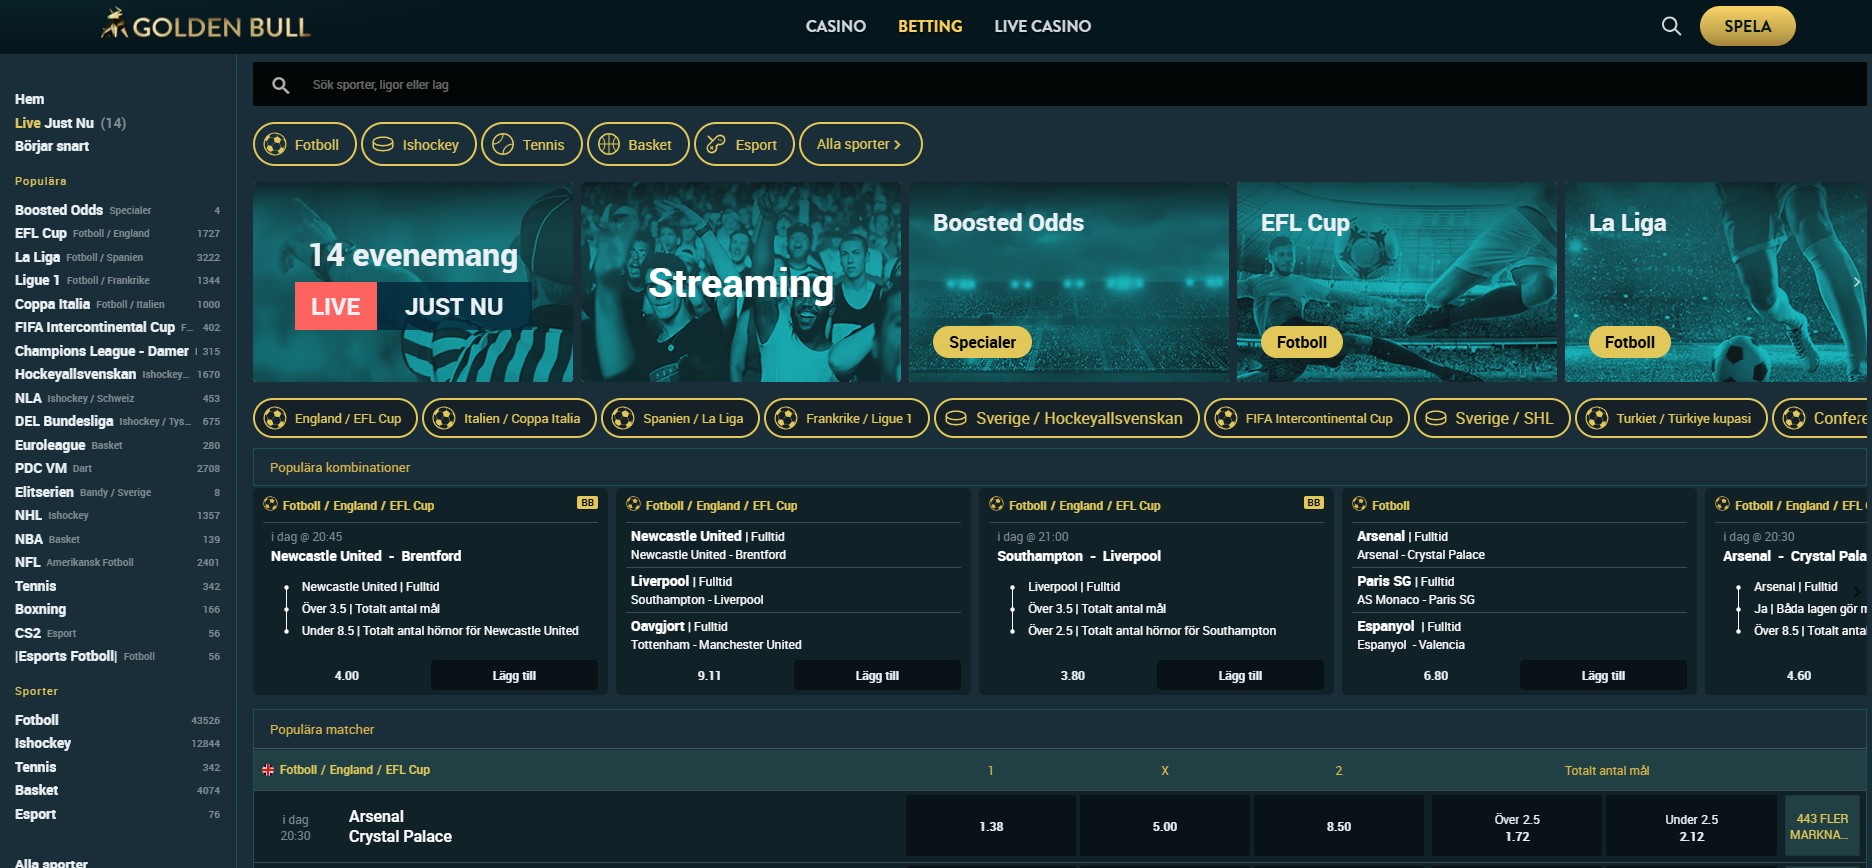The width and height of the screenshot is (1872, 868).
Task: Open Fotboll under Sporter section
Action: [x=117, y=720]
